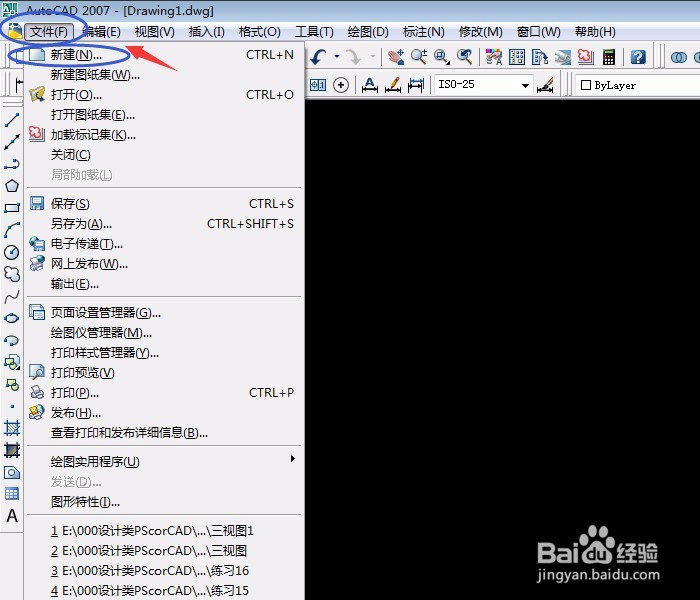Click the Zoom previous icon
The width and height of the screenshot is (700, 600).
pos(465,57)
